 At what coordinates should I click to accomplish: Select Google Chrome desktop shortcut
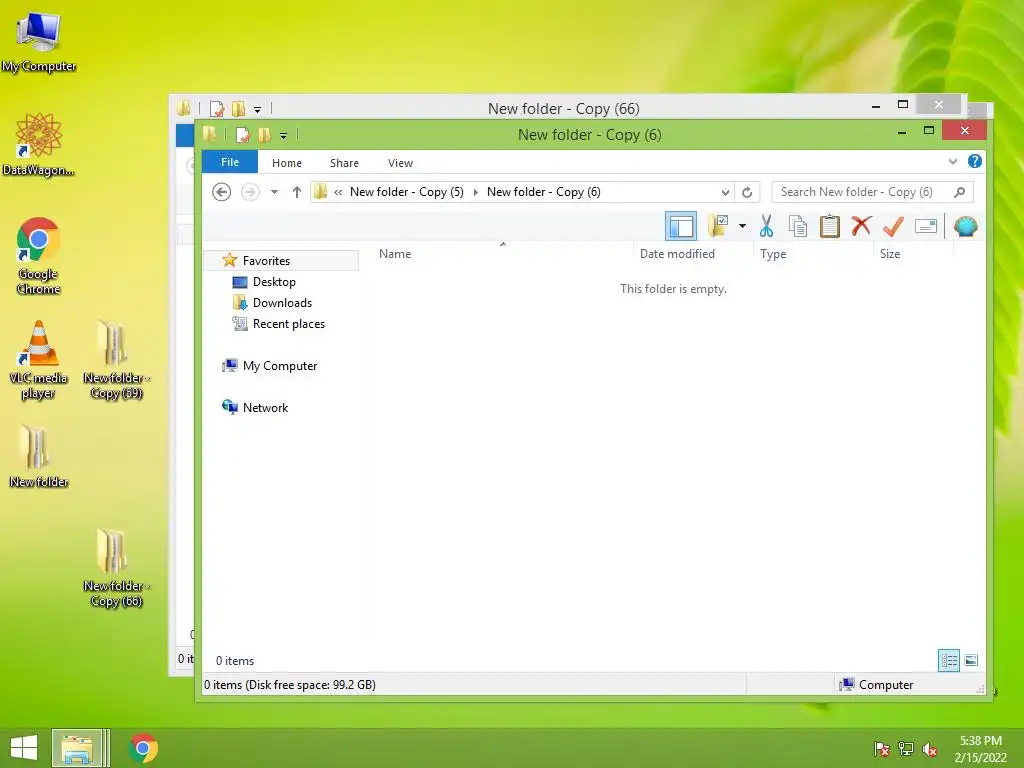[39, 255]
